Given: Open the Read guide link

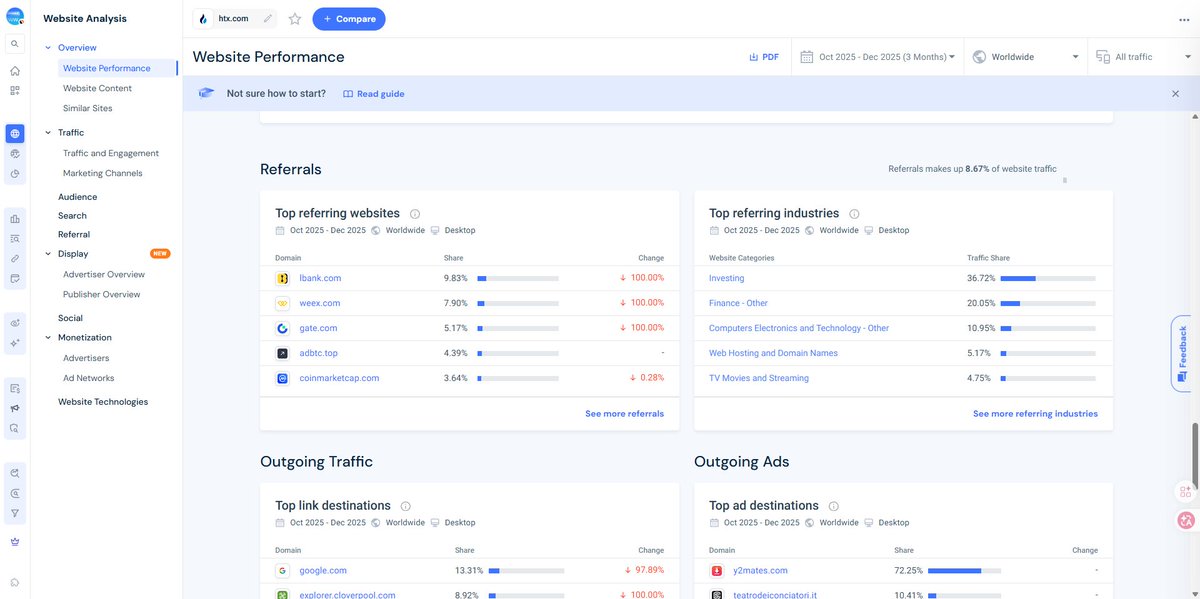Looking at the screenshot, I should 374,94.
